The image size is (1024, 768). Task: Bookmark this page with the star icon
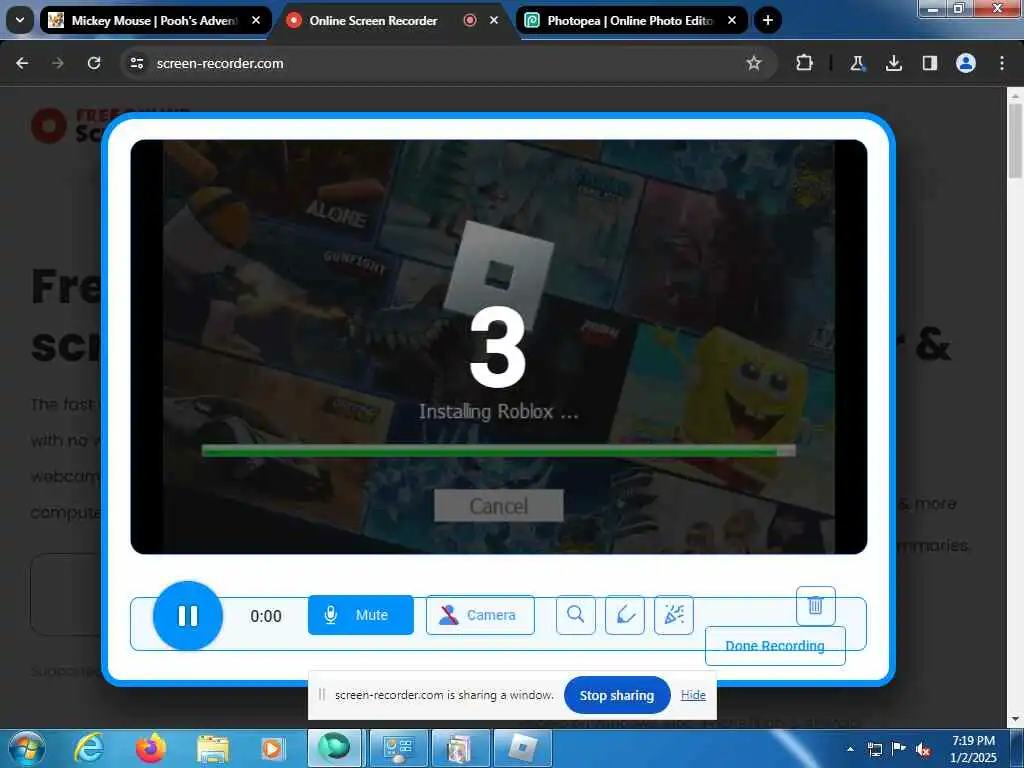pyautogui.click(x=754, y=63)
